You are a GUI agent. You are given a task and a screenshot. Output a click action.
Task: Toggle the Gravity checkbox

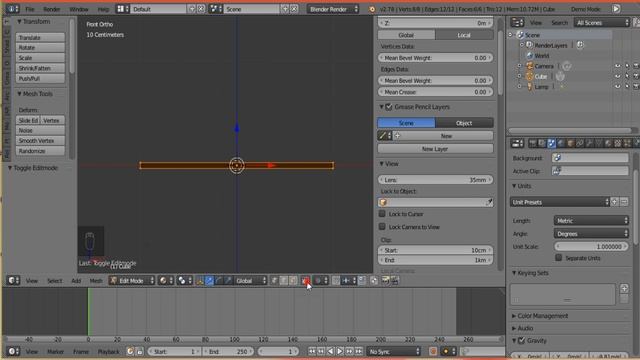522,340
